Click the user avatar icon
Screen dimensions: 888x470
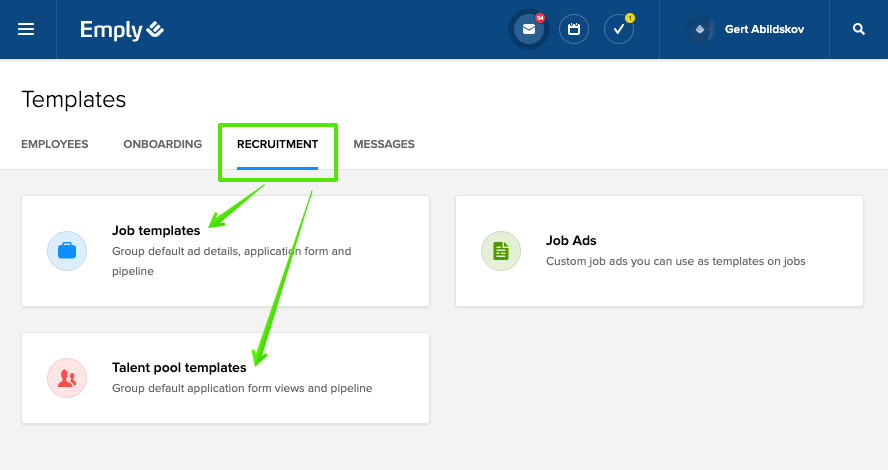pos(700,29)
